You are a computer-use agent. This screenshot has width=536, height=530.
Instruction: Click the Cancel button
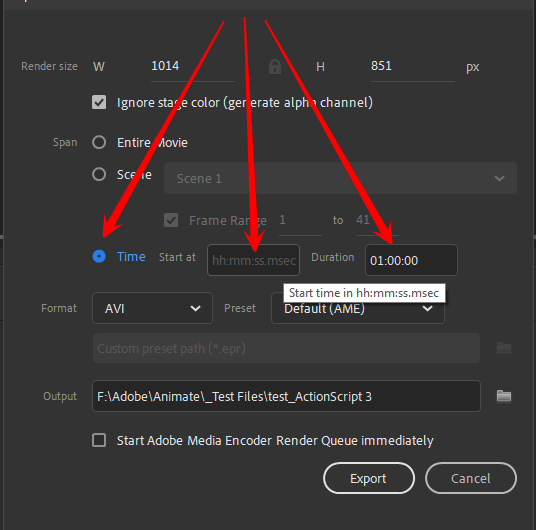coord(471,478)
